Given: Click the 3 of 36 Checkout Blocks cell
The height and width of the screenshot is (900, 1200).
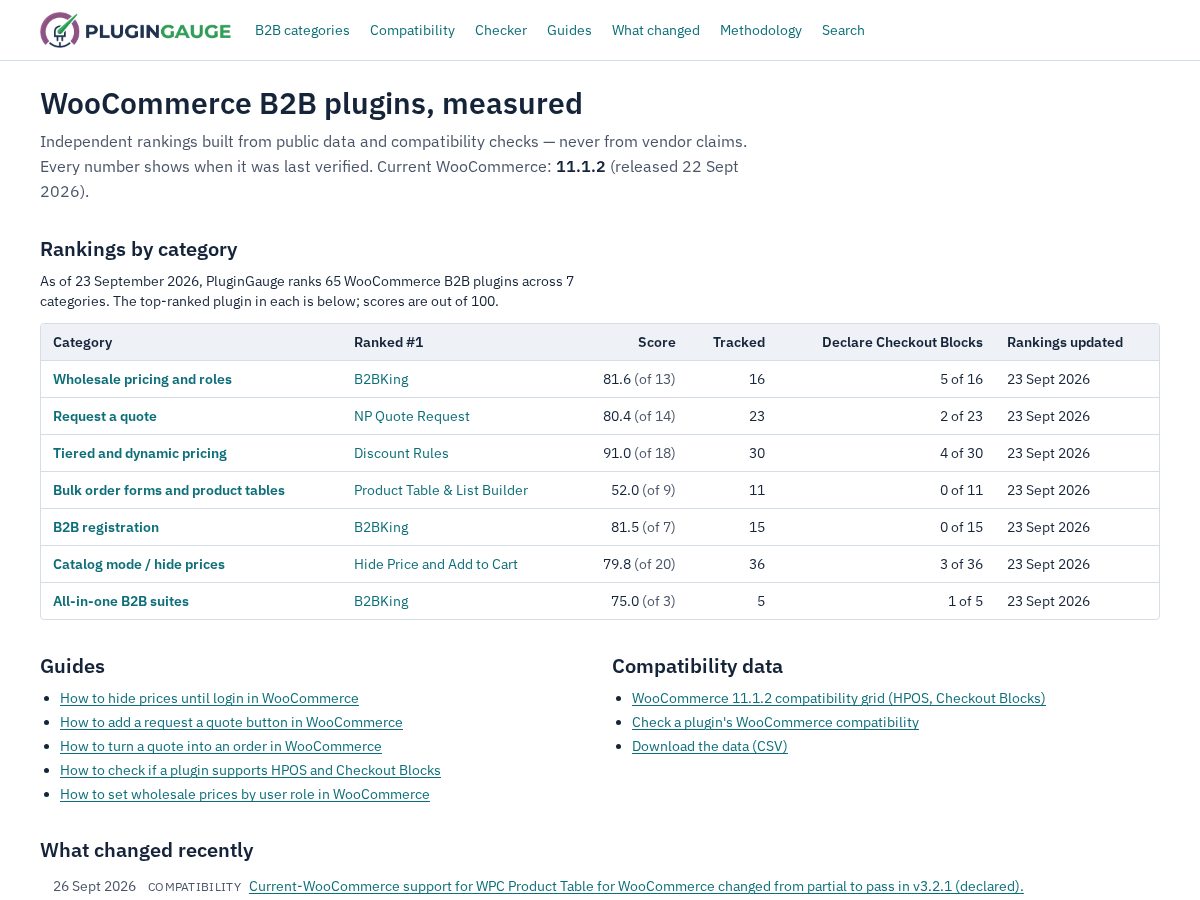Looking at the screenshot, I should [961, 564].
